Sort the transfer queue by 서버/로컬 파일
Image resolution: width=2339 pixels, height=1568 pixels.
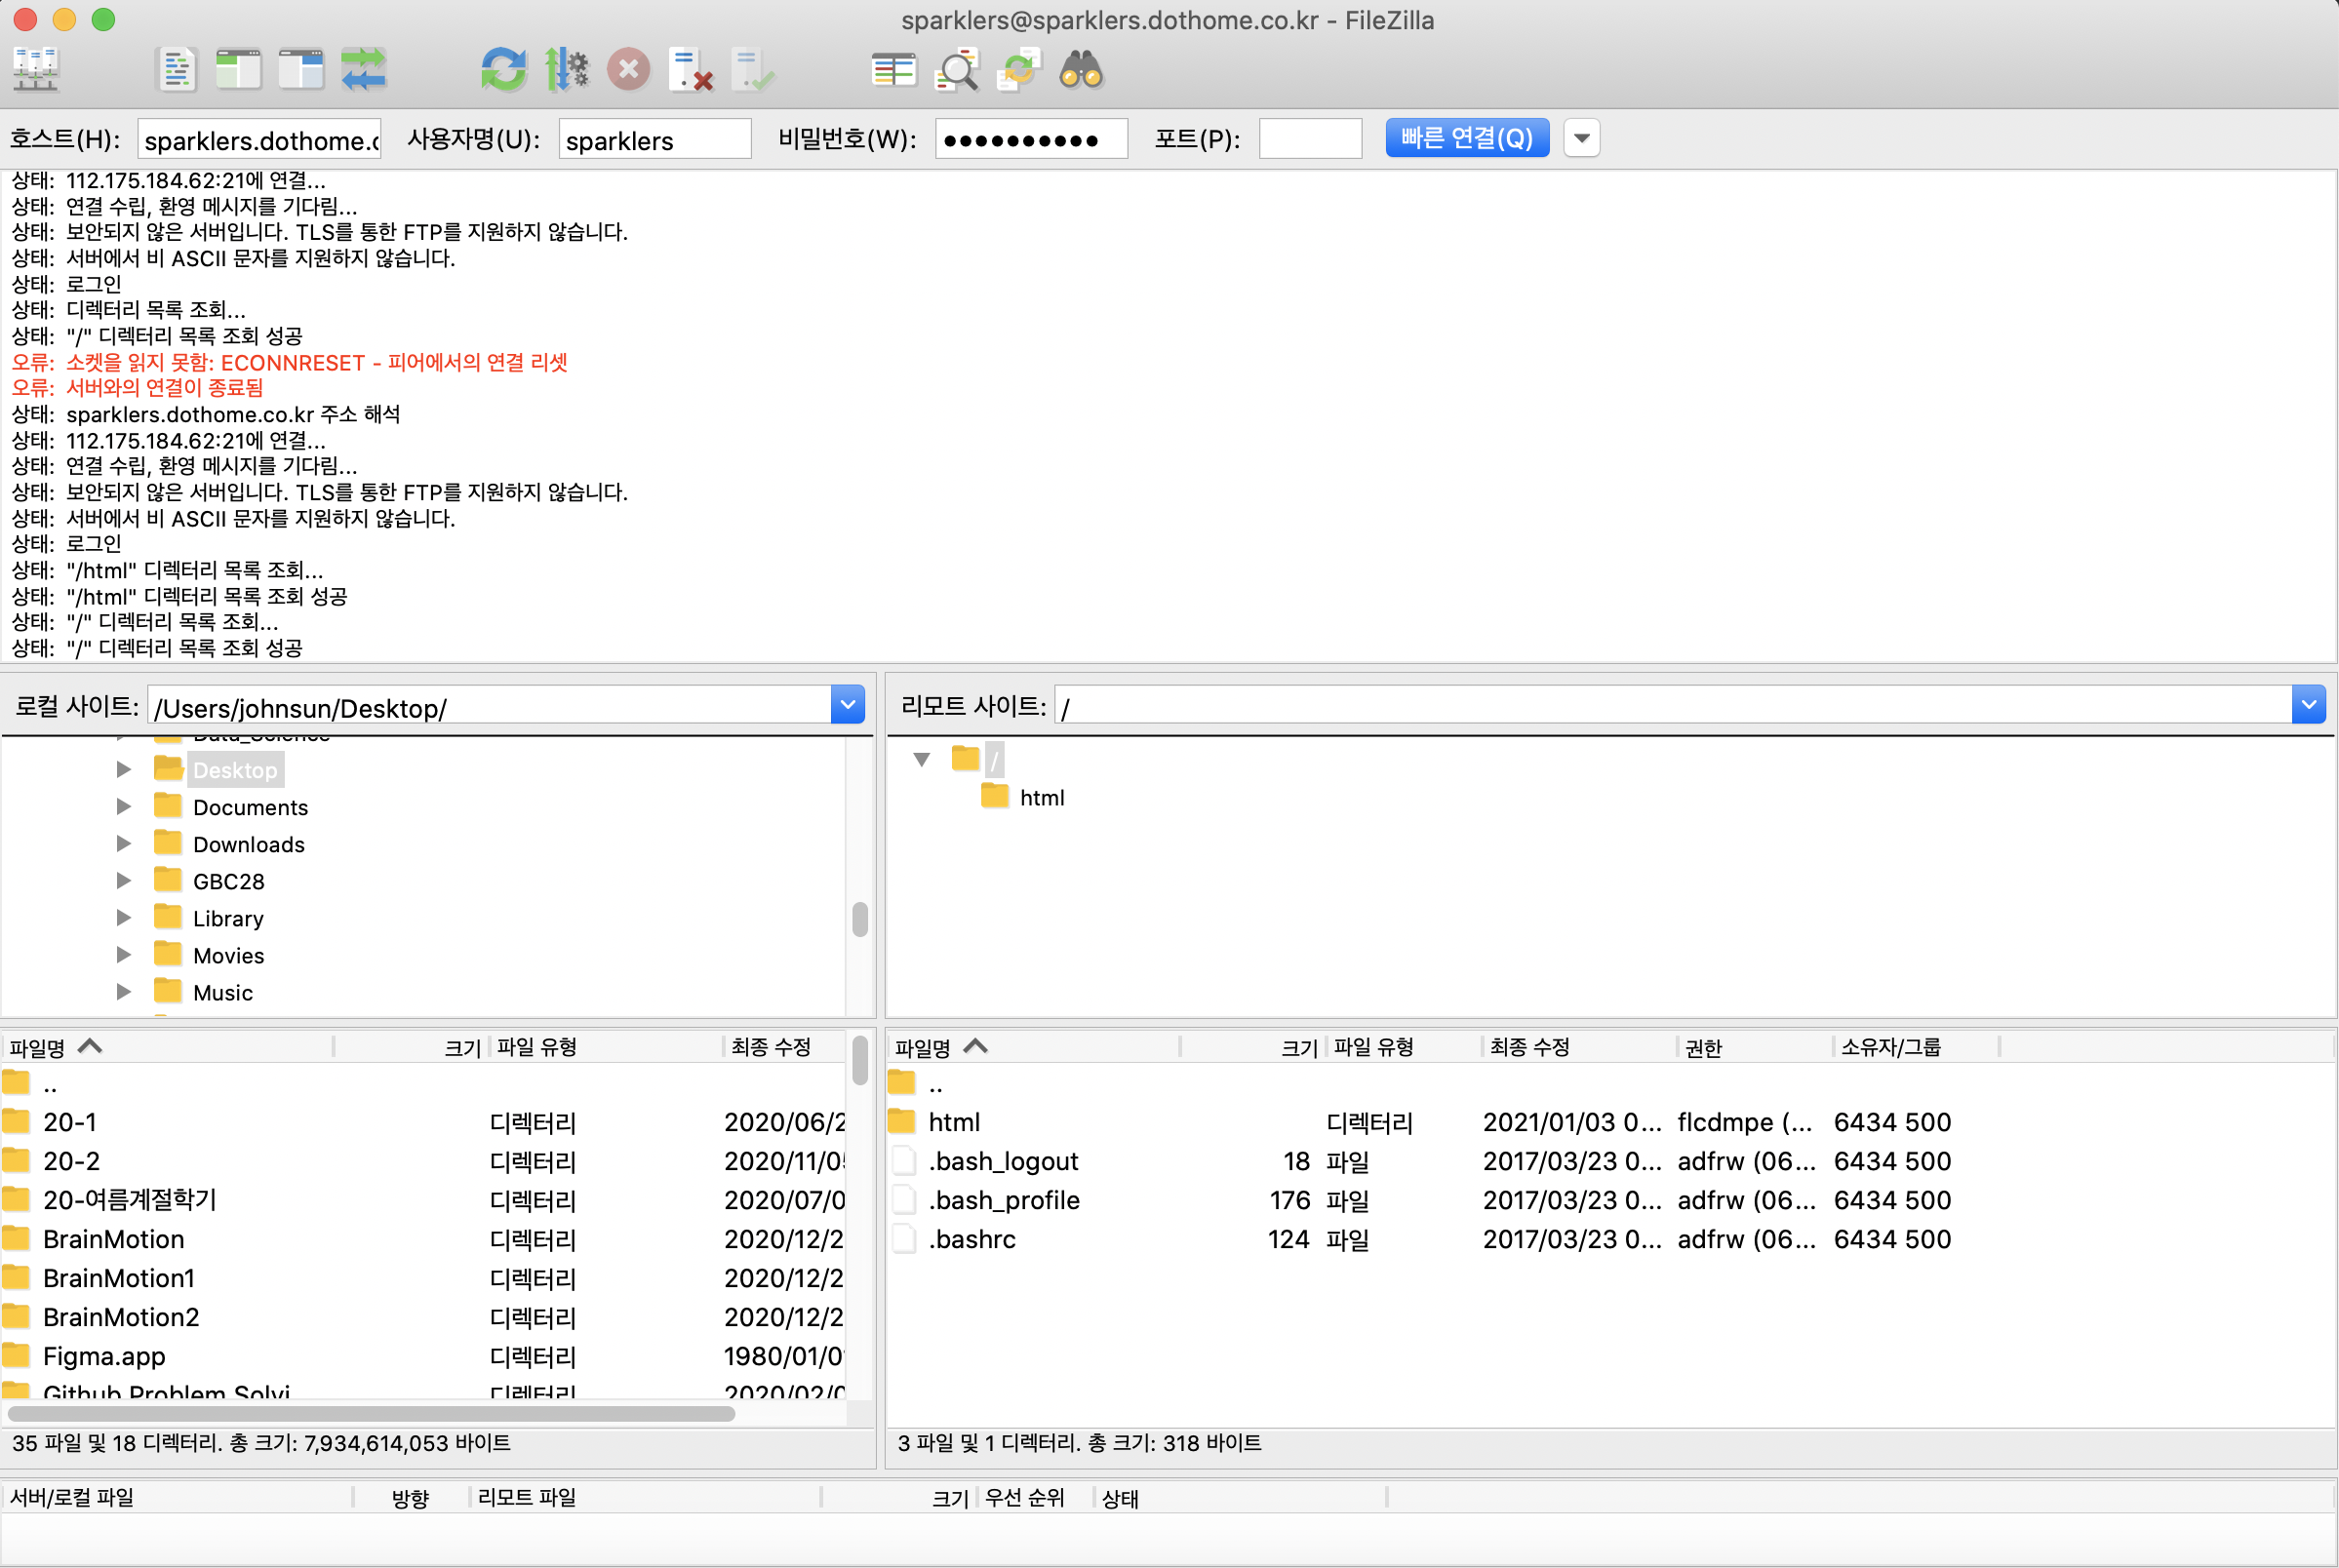click(177, 1497)
